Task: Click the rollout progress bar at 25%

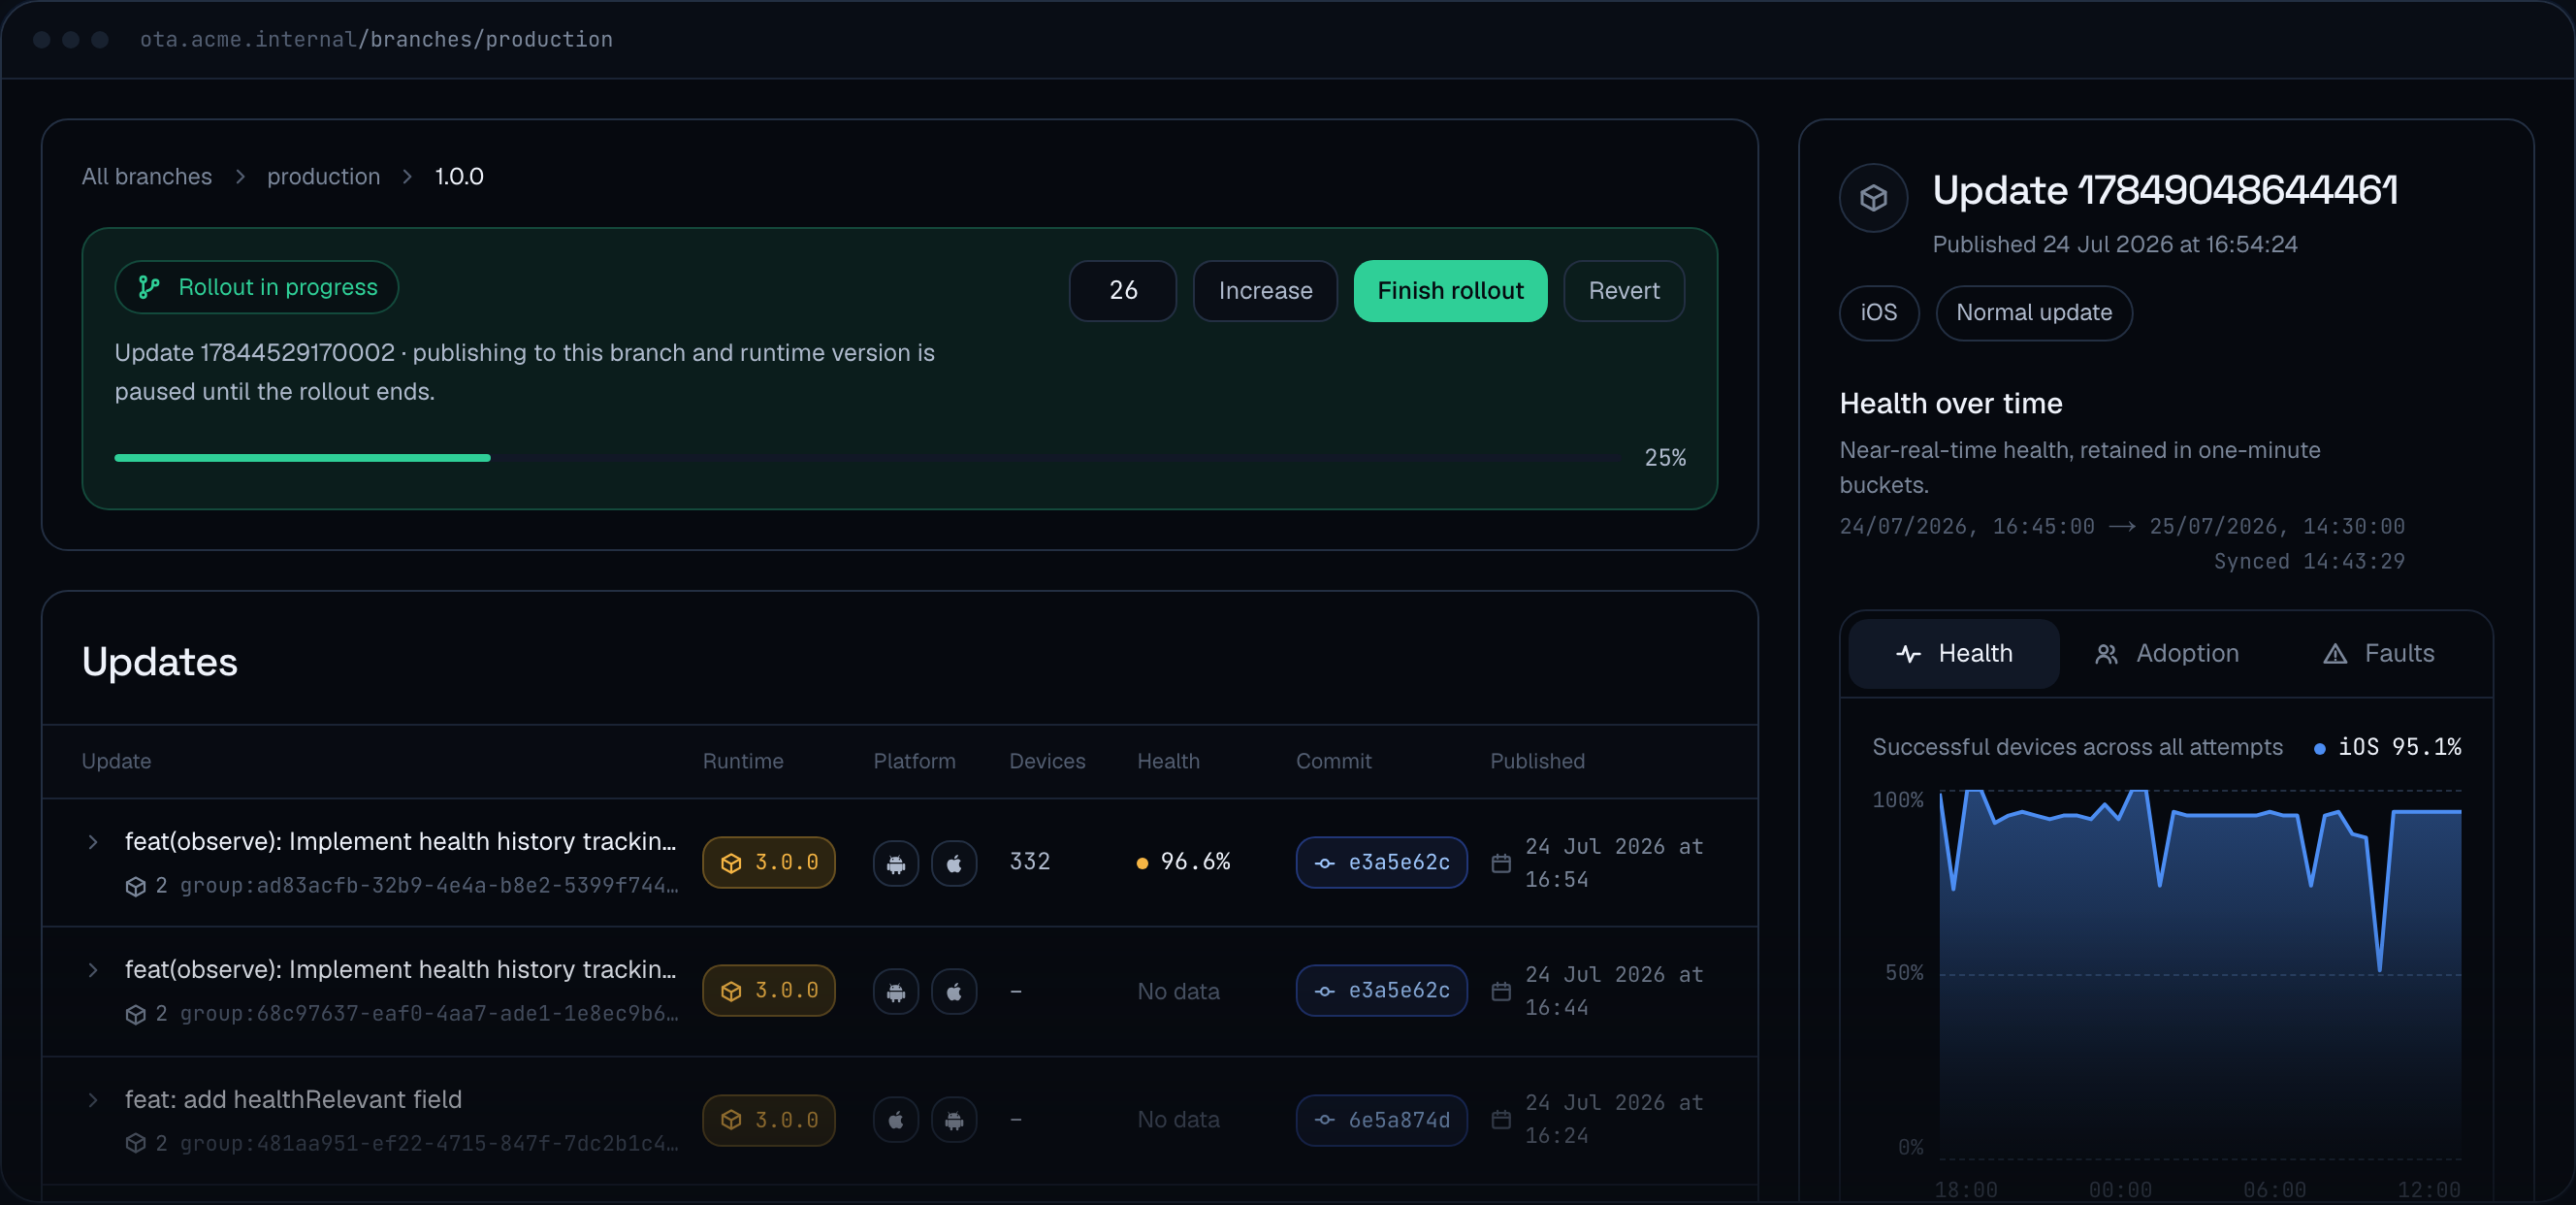Action: (870, 458)
